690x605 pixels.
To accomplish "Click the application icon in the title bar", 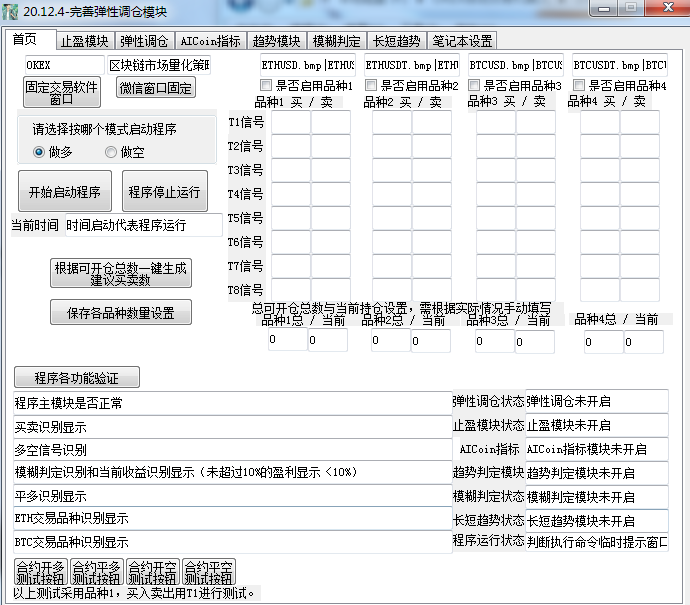I will click(11, 12).
